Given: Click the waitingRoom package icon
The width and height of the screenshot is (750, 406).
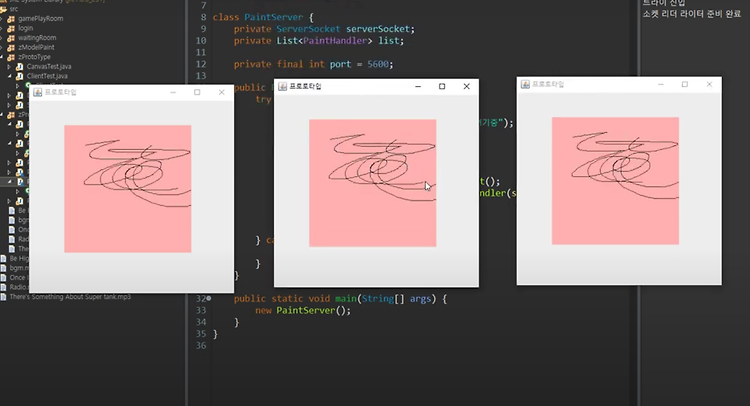Looking at the screenshot, I should click(x=11, y=38).
